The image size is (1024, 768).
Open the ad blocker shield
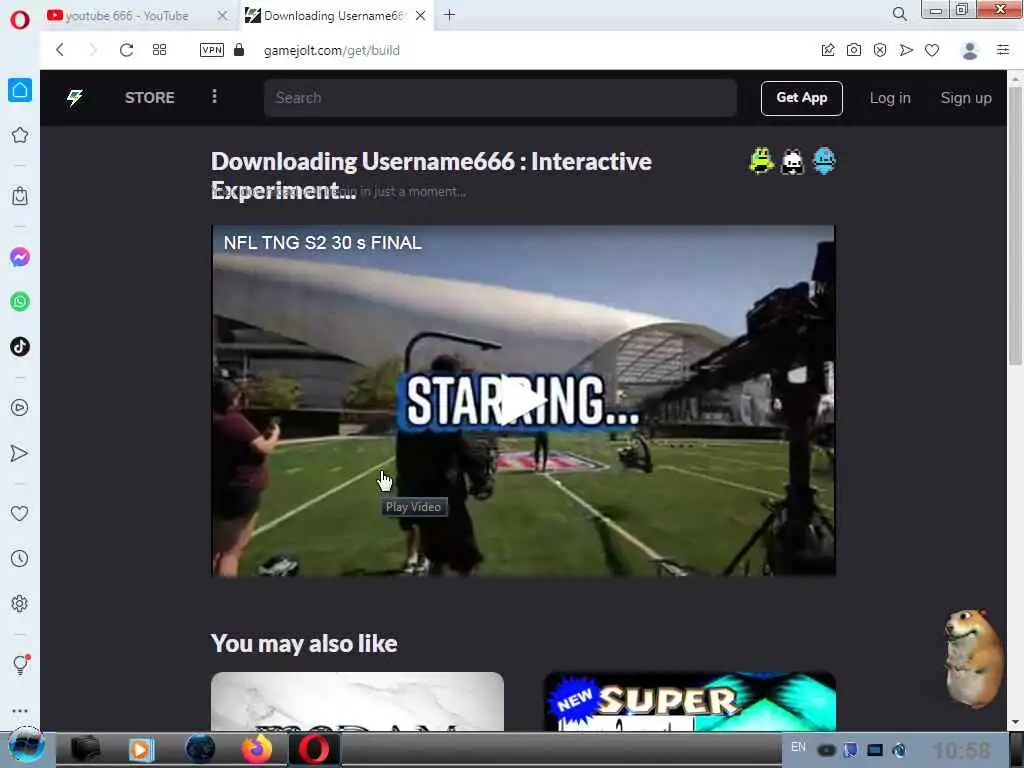pos(880,50)
